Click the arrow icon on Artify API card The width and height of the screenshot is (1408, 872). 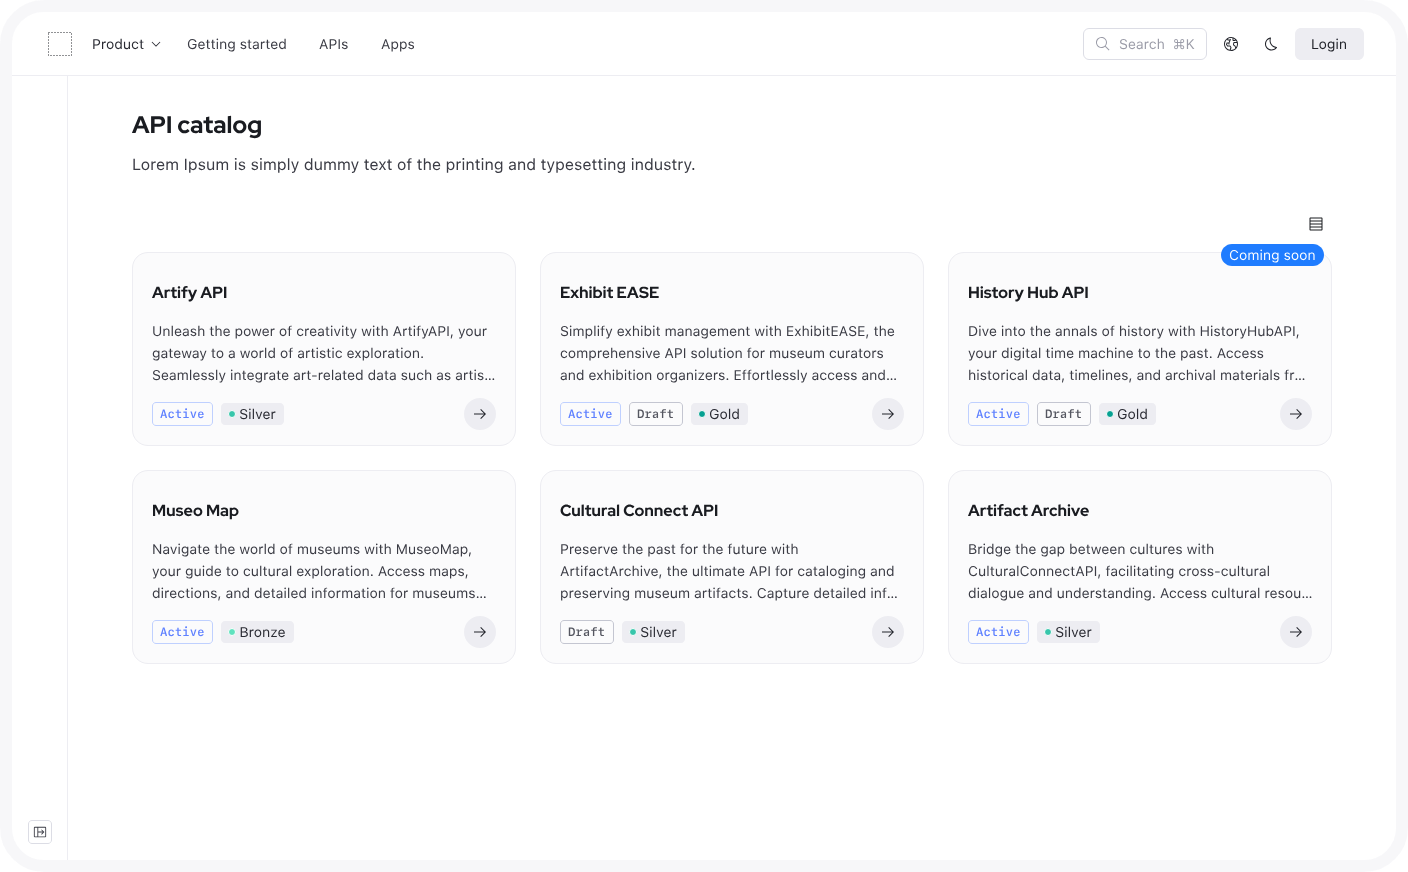click(480, 414)
